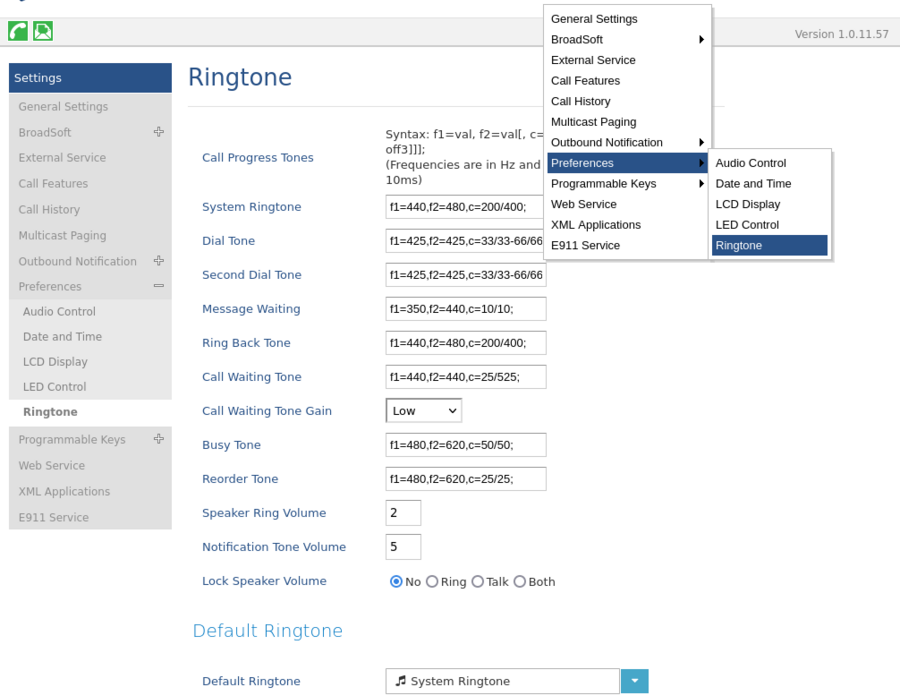Open BroadSoft submenu arrow in popup menu

(701, 40)
